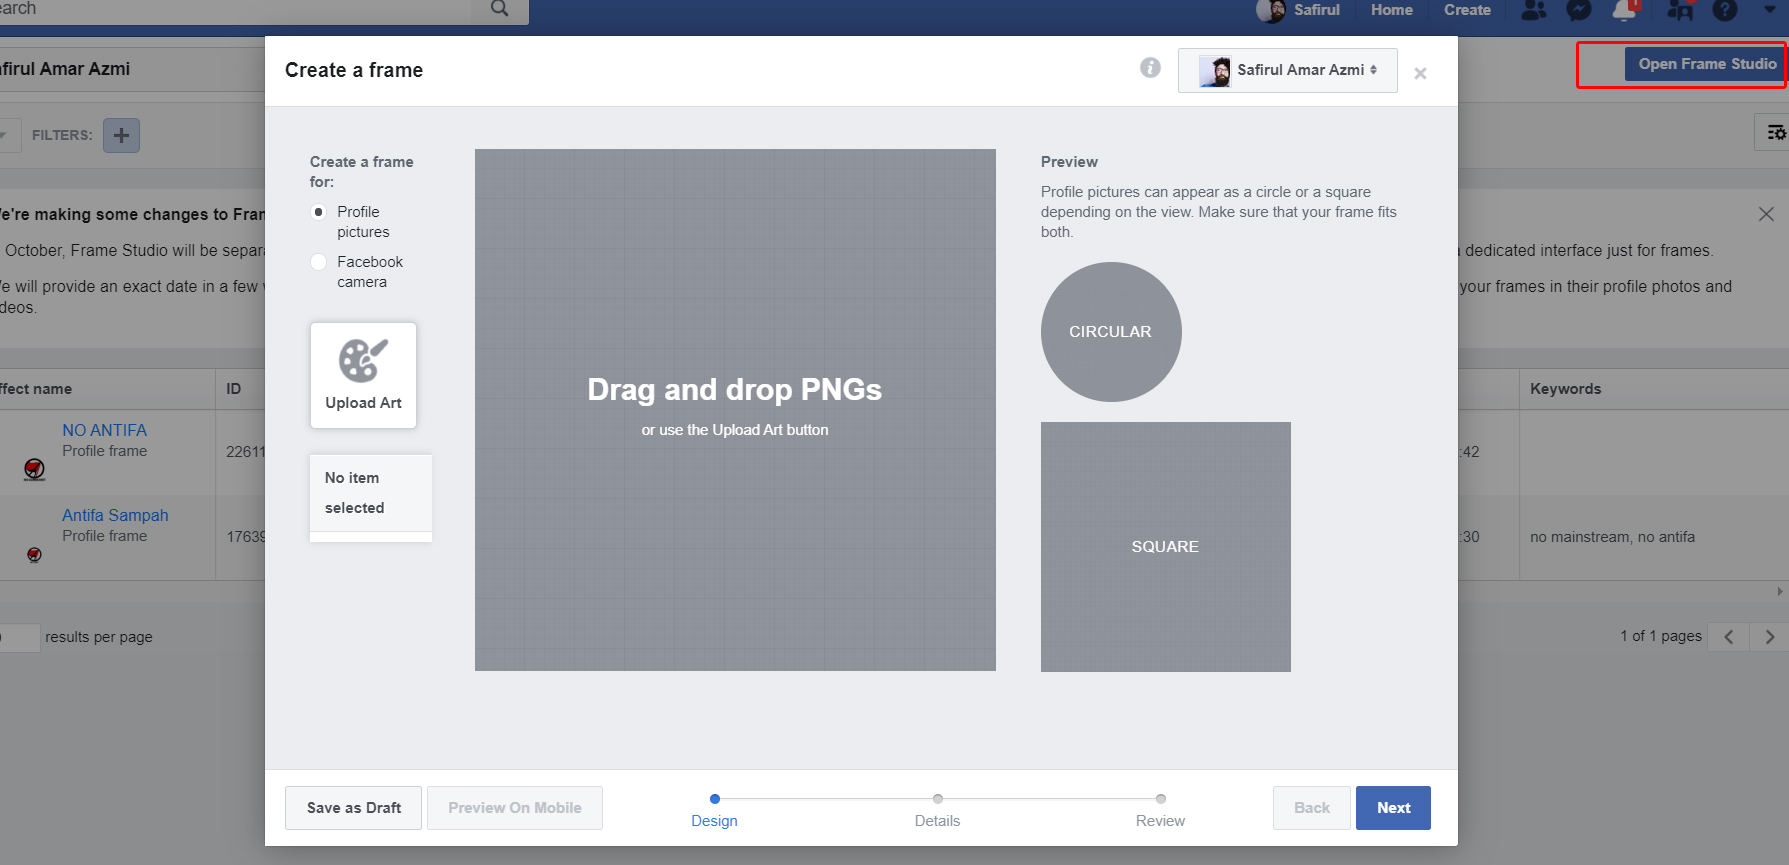The height and width of the screenshot is (865, 1789).
Task: Dismiss the Frame Studio changes banner
Action: pyautogui.click(x=1766, y=214)
